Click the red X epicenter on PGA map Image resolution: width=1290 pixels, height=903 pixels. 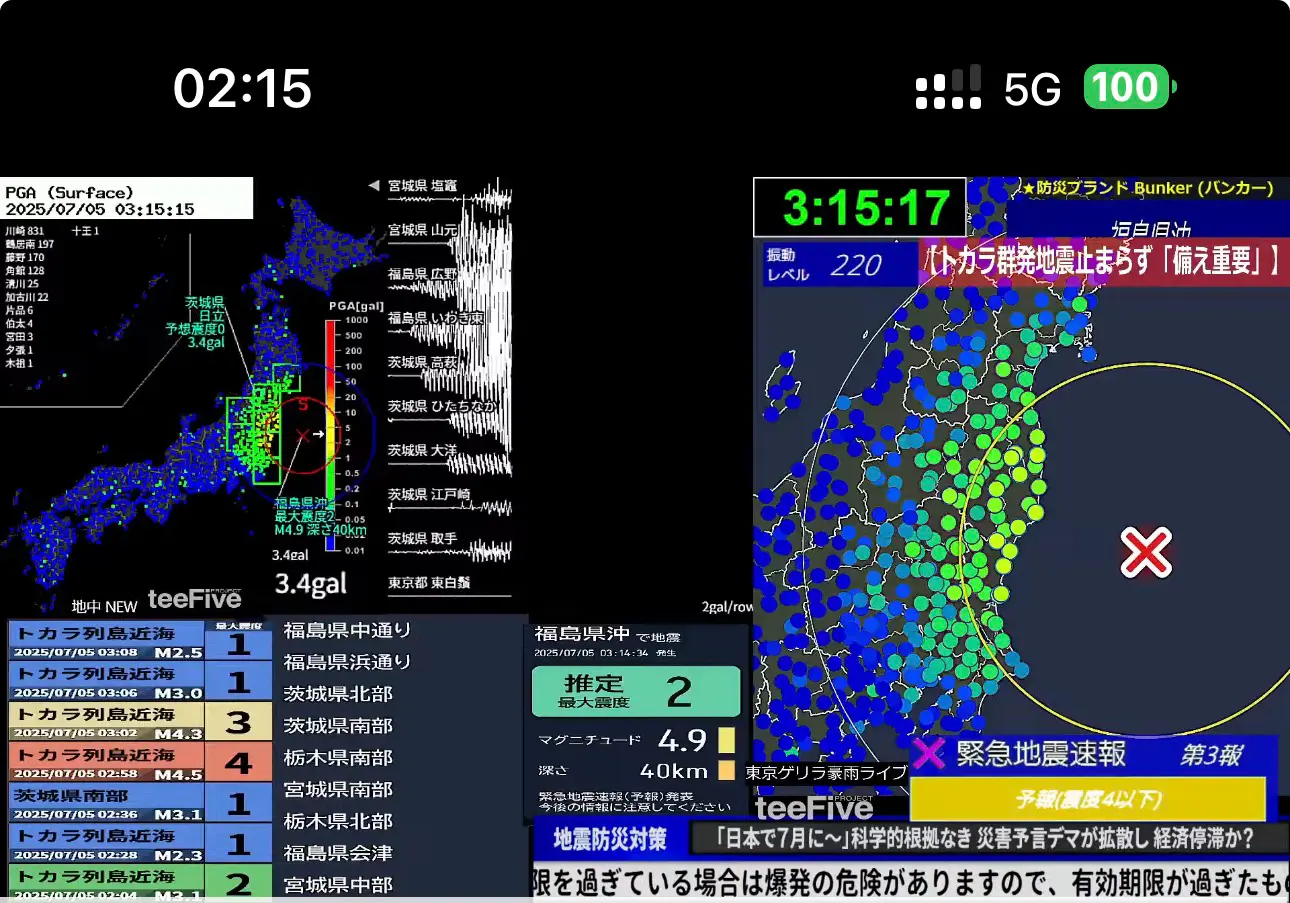pyautogui.click(x=302, y=435)
